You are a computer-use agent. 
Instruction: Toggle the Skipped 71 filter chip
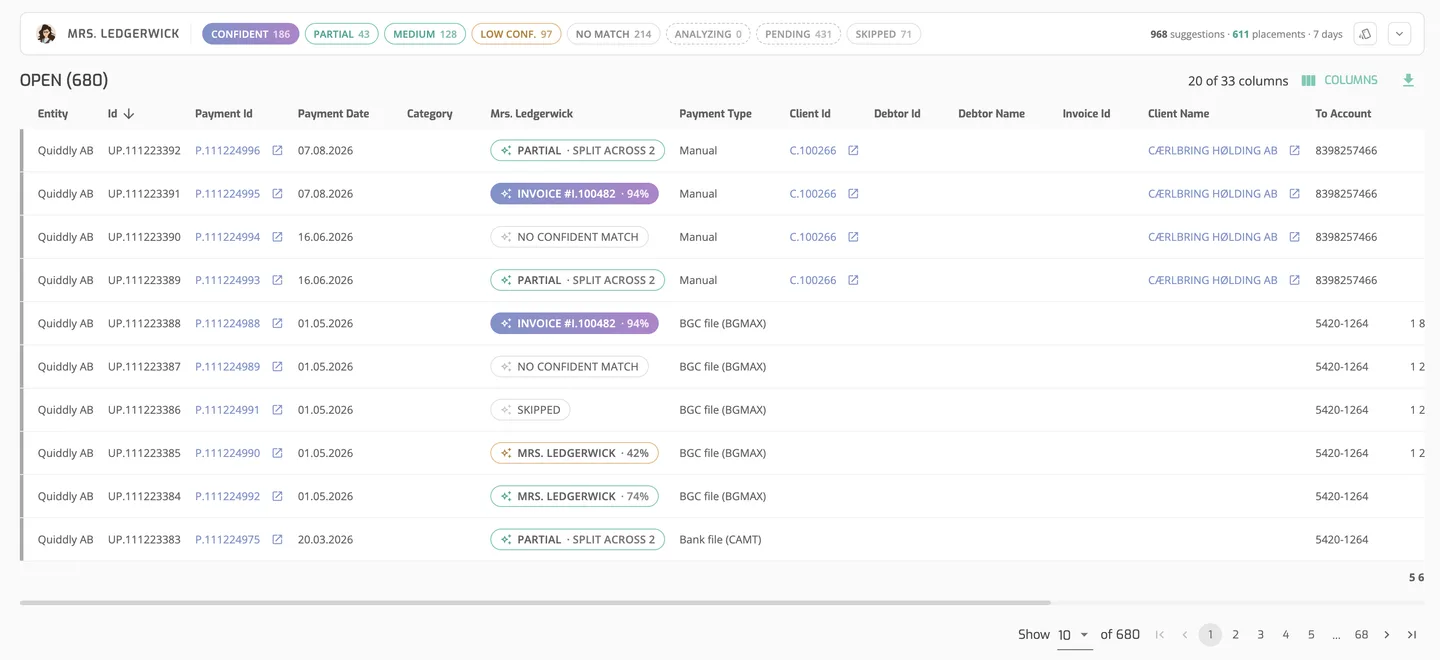click(884, 34)
